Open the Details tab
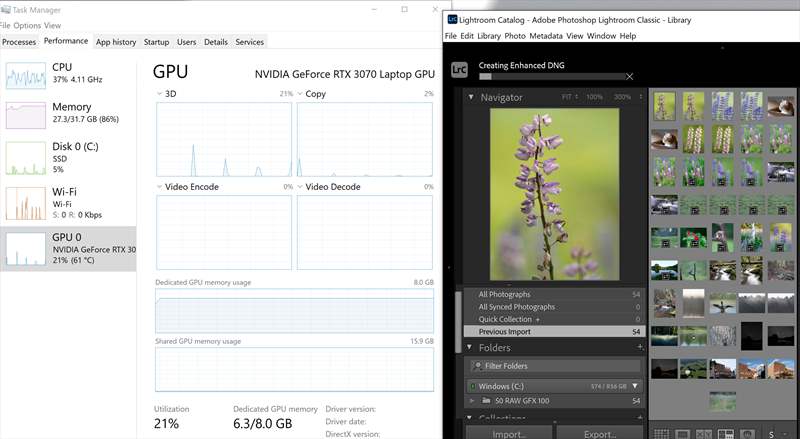 [216, 42]
